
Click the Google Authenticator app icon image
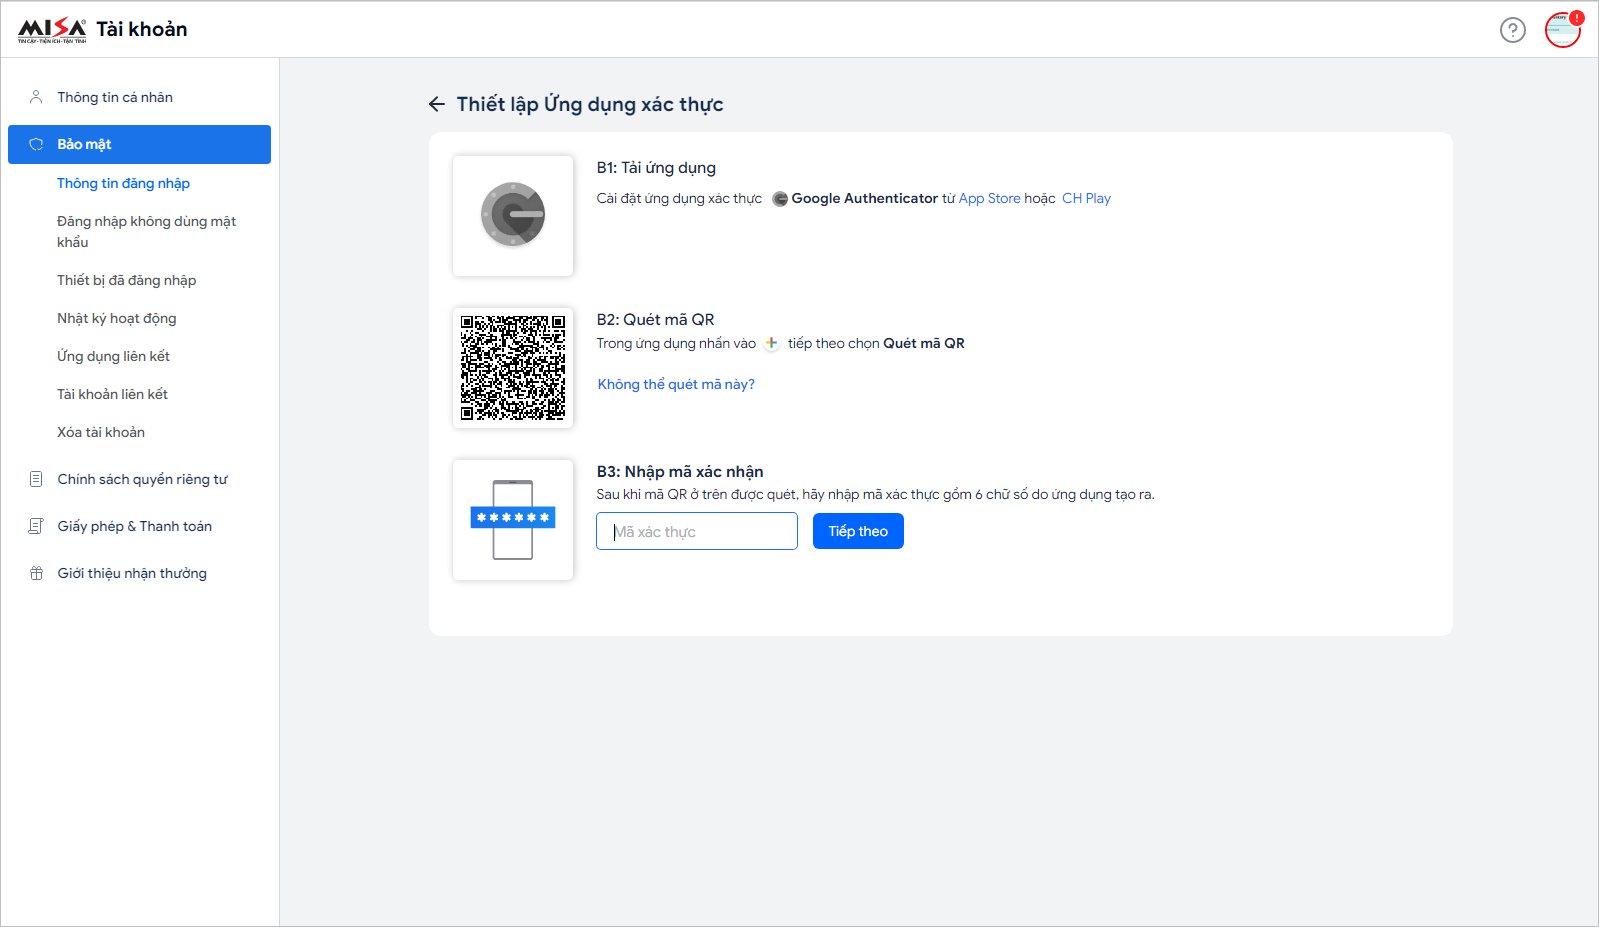(513, 215)
